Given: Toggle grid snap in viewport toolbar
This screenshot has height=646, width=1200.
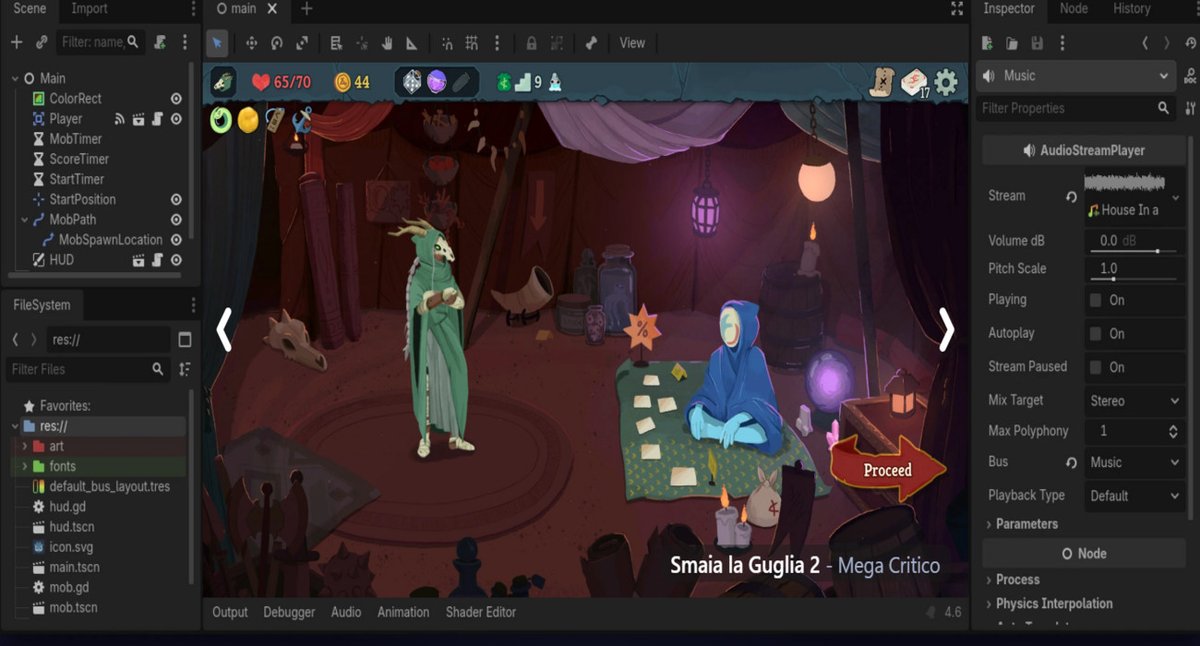Looking at the screenshot, I should point(472,43).
